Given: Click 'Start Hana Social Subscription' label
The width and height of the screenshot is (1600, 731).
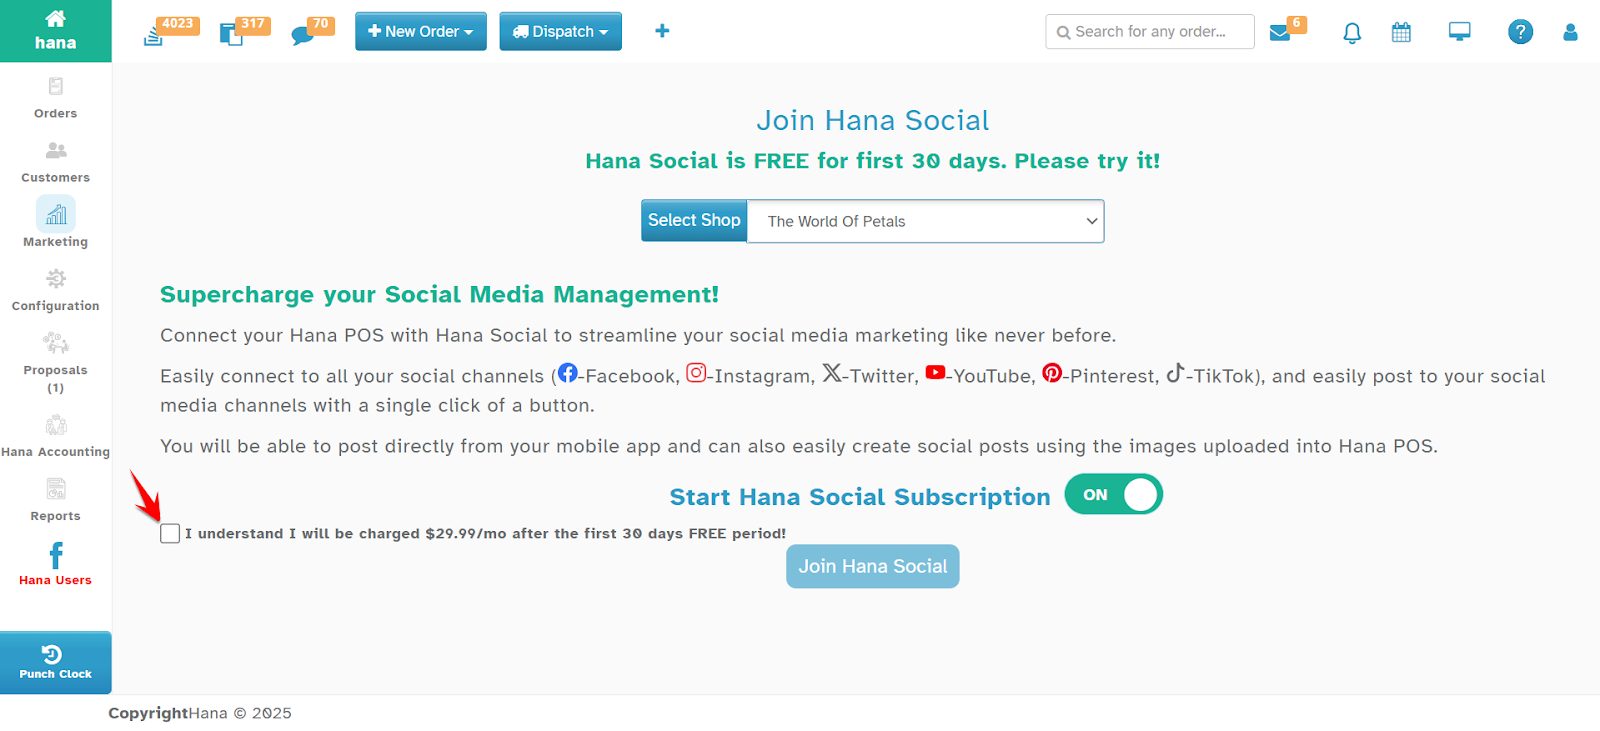Looking at the screenshot, I should 860,497.
